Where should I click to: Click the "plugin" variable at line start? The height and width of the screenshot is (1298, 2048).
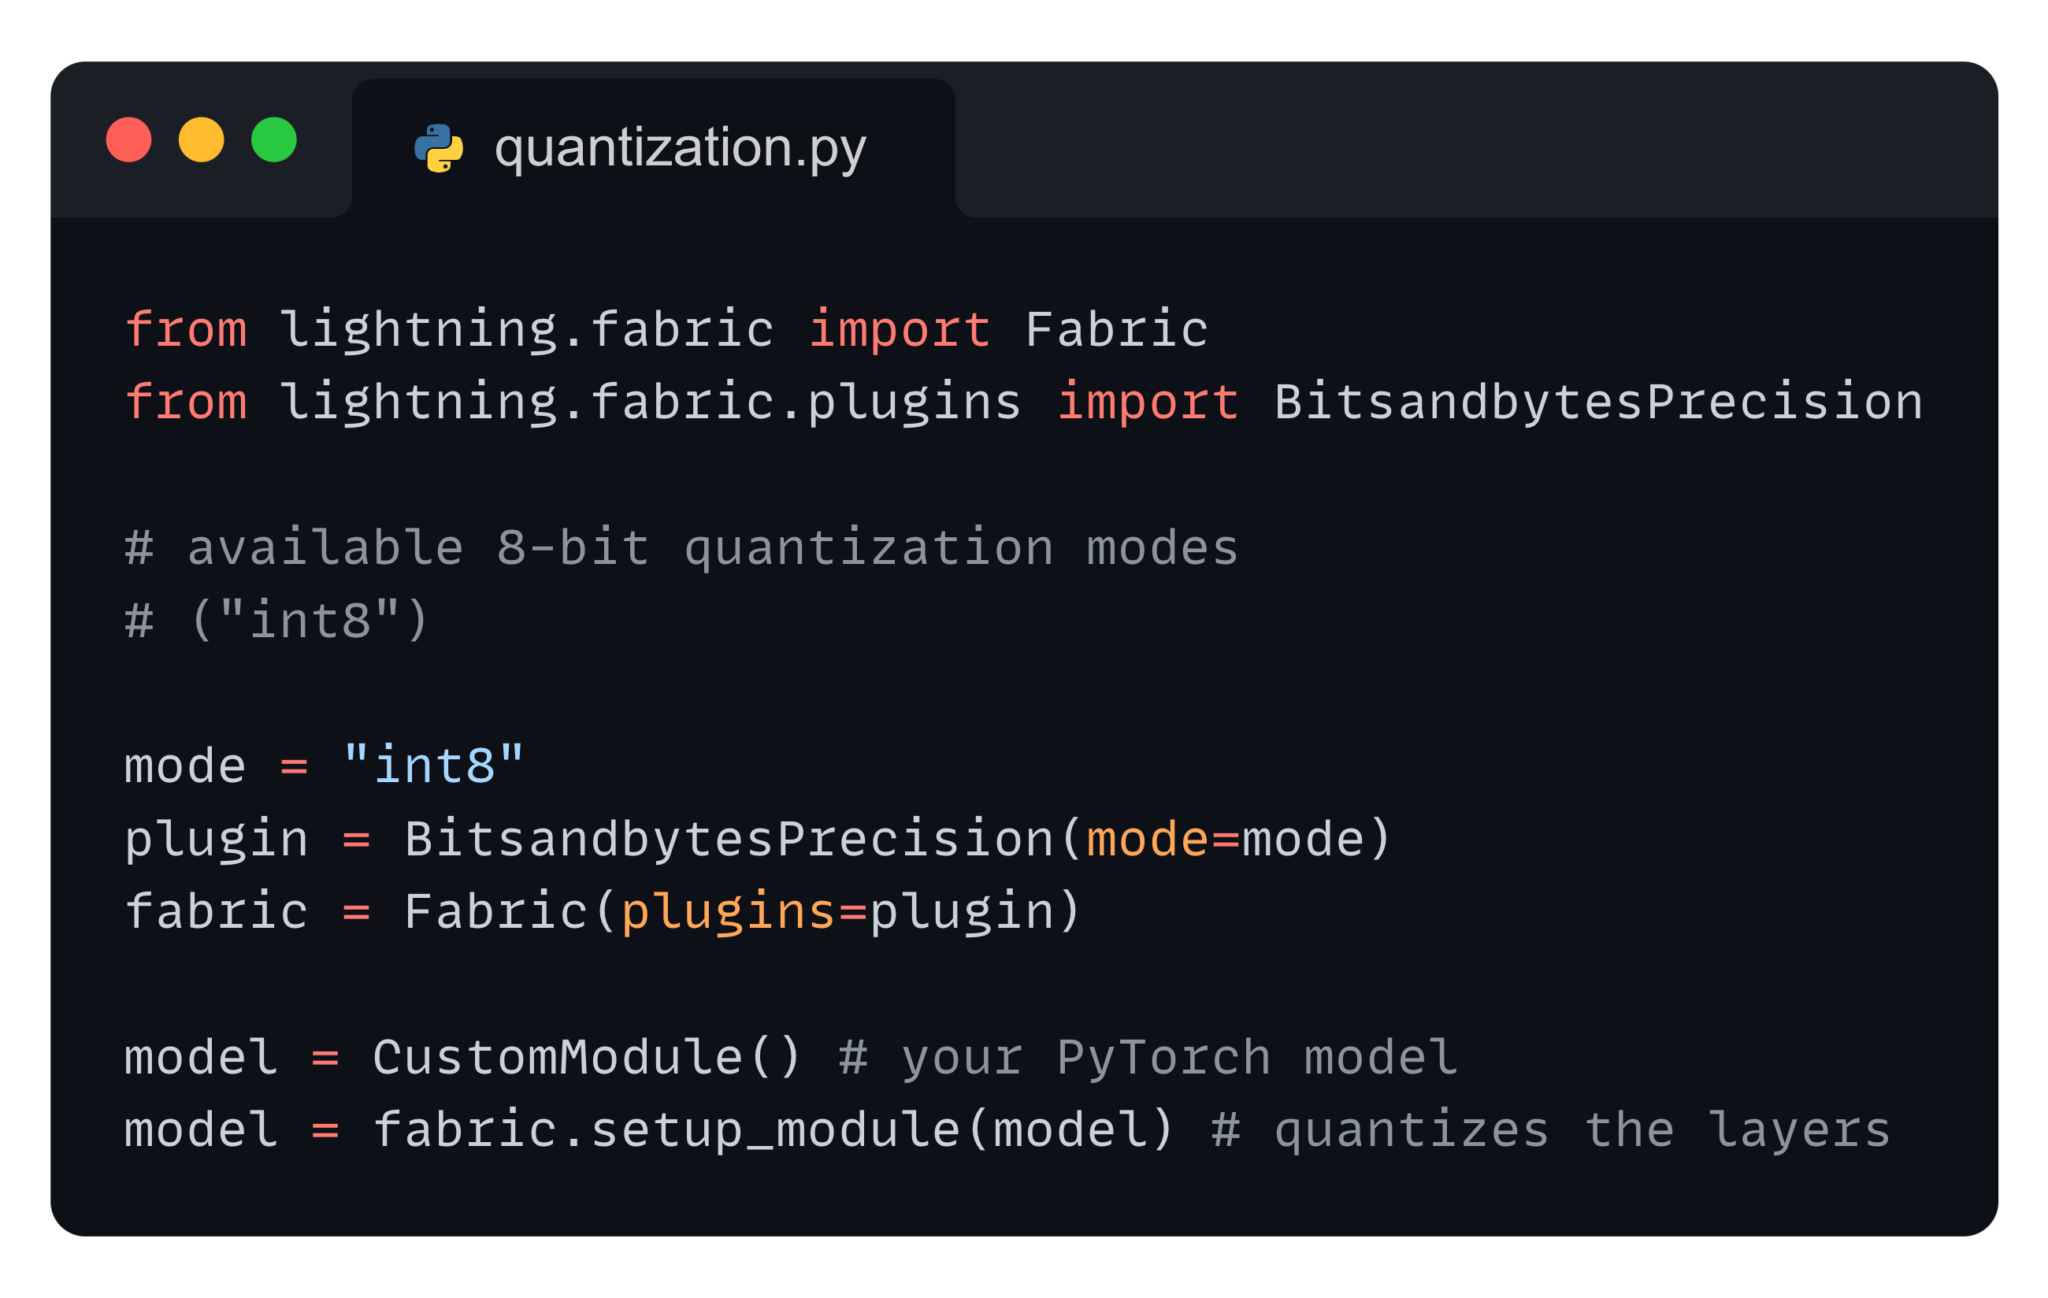tap(216, 838)
